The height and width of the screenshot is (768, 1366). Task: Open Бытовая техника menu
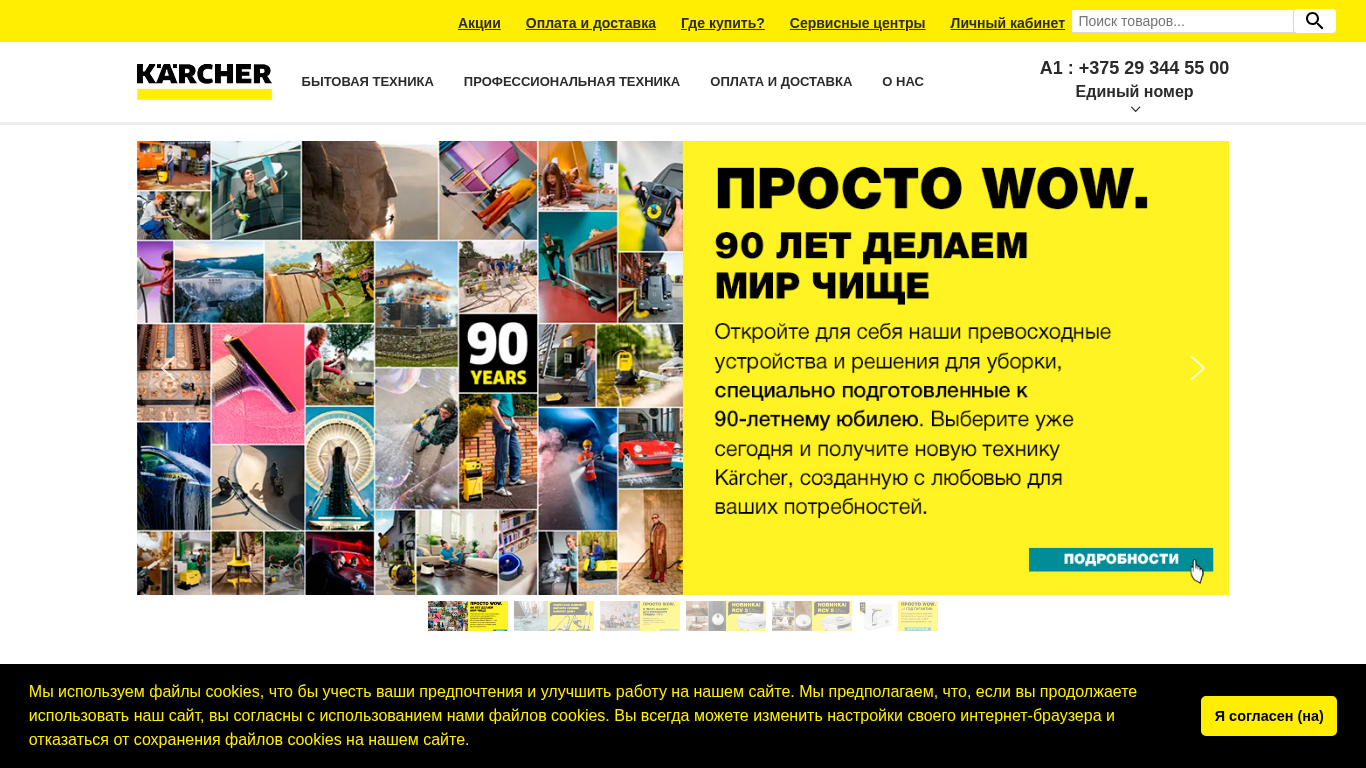[x=367, y=82]
